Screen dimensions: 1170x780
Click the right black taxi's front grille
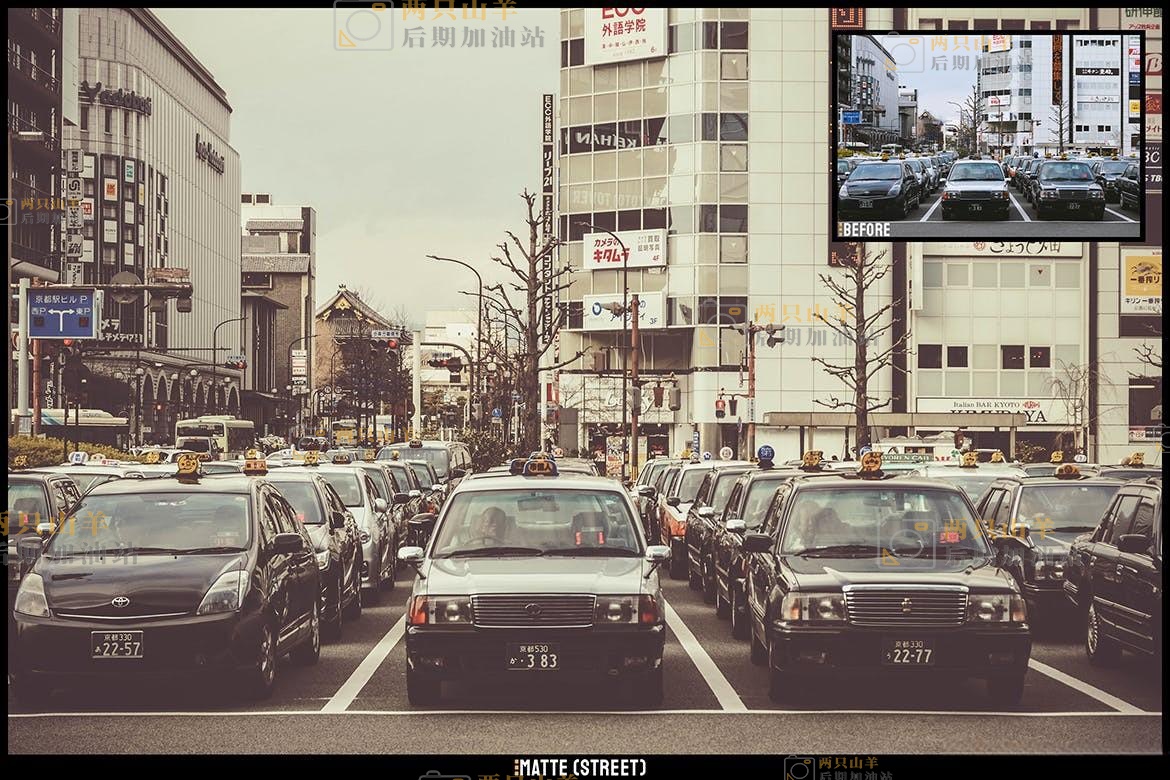(x=906, y=605)
